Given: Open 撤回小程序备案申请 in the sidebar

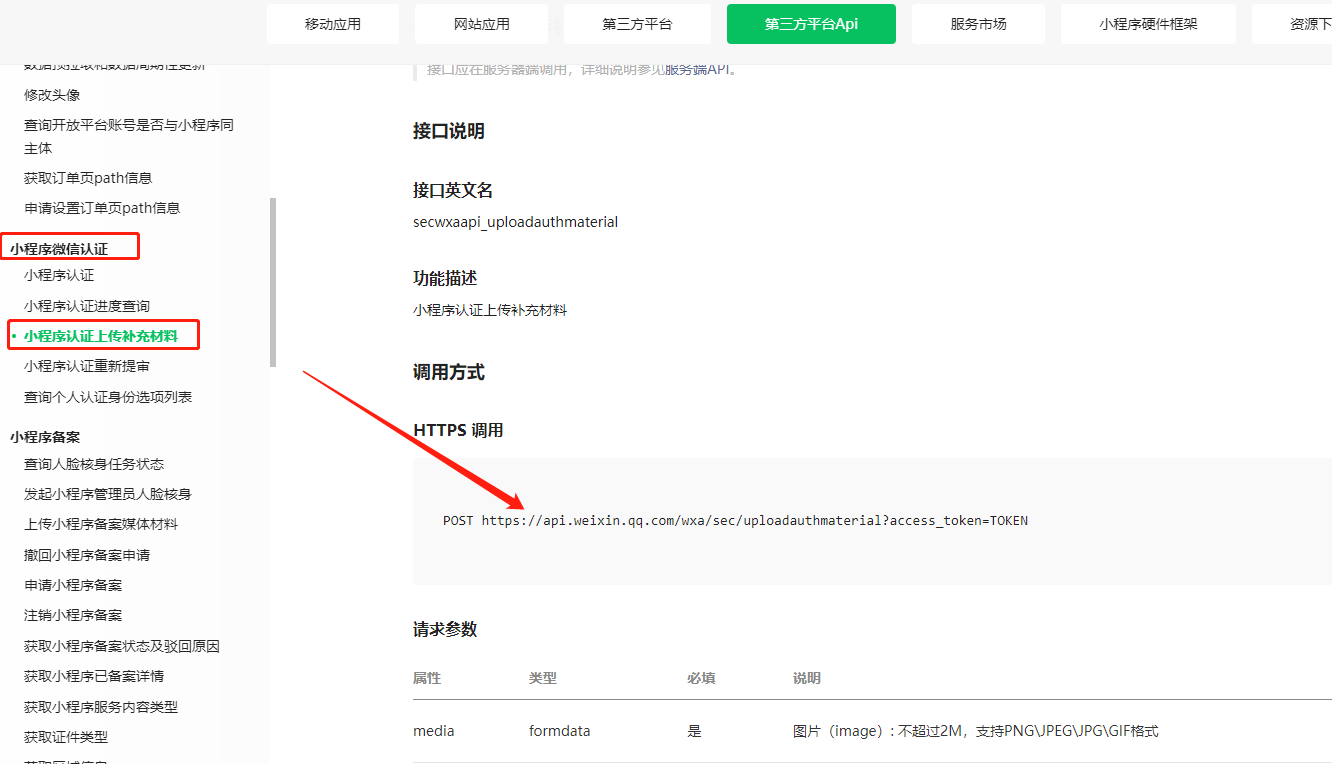Looking at the screenshot, I should (87, 555).
